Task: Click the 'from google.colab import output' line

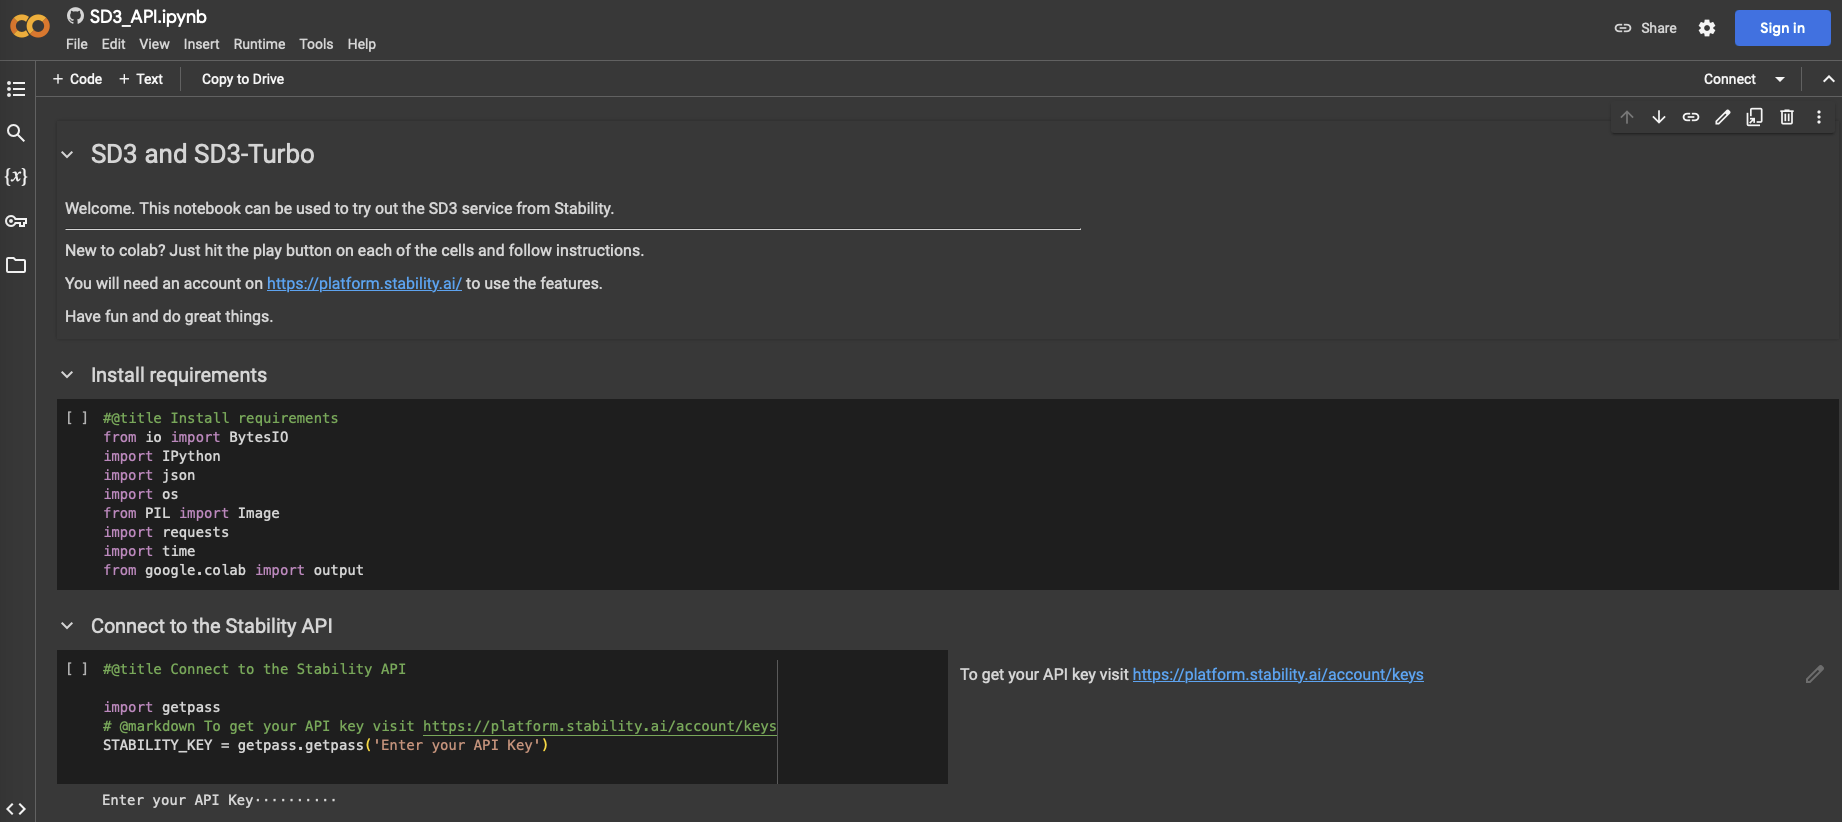Action: point(233,570)
